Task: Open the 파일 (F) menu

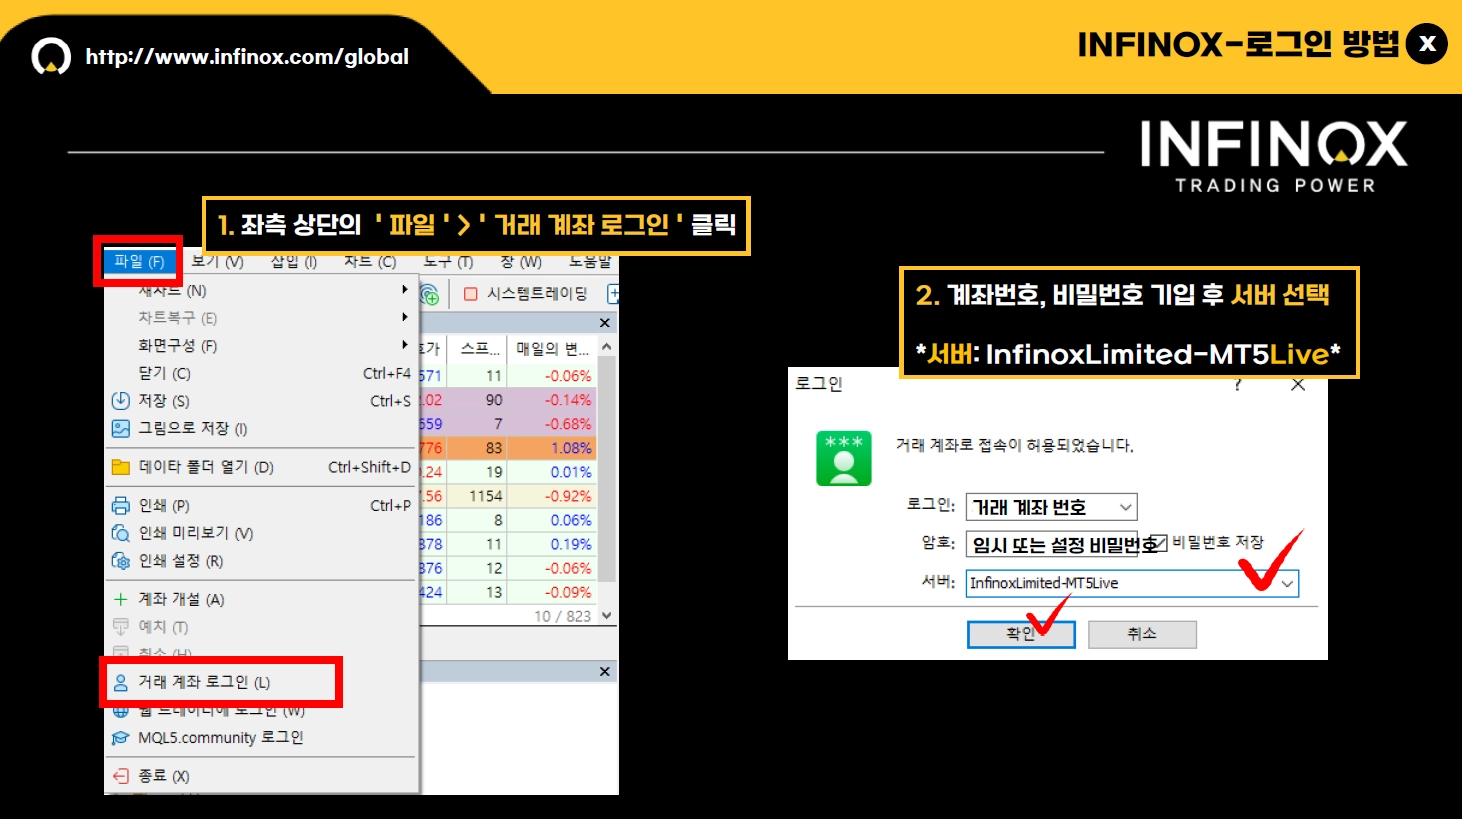Action: [139, 262]
